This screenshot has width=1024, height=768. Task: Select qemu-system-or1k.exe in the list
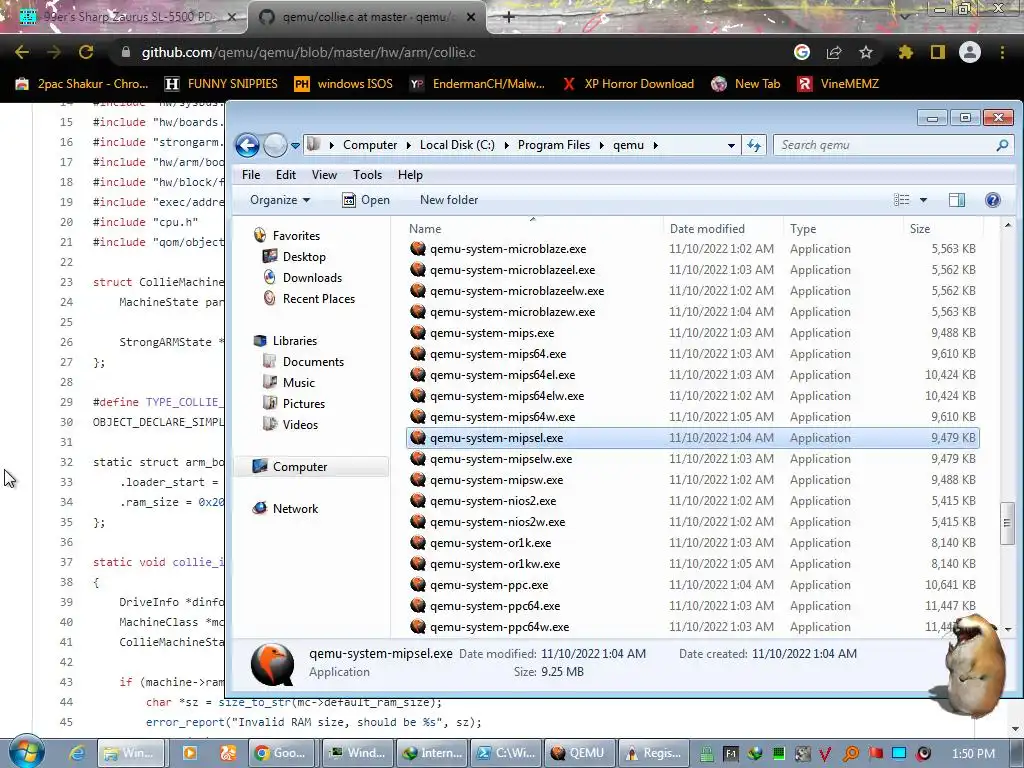point(692,543)
